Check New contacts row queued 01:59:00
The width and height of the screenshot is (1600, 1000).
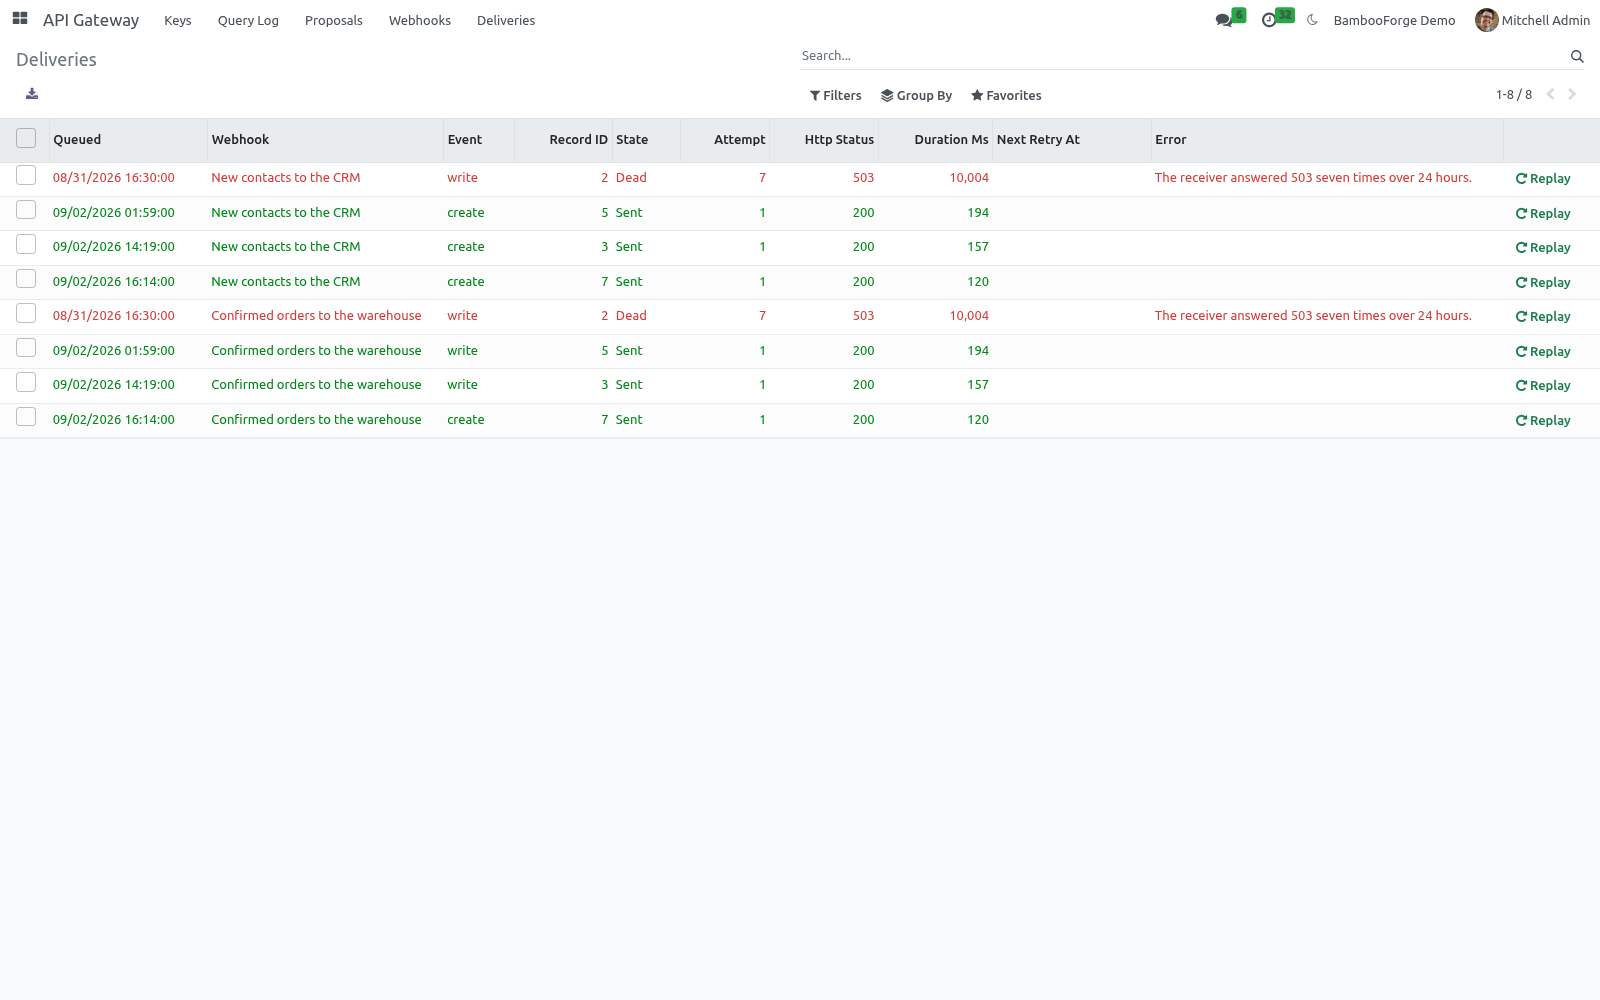pyautogui.click(x=26, y=210)
